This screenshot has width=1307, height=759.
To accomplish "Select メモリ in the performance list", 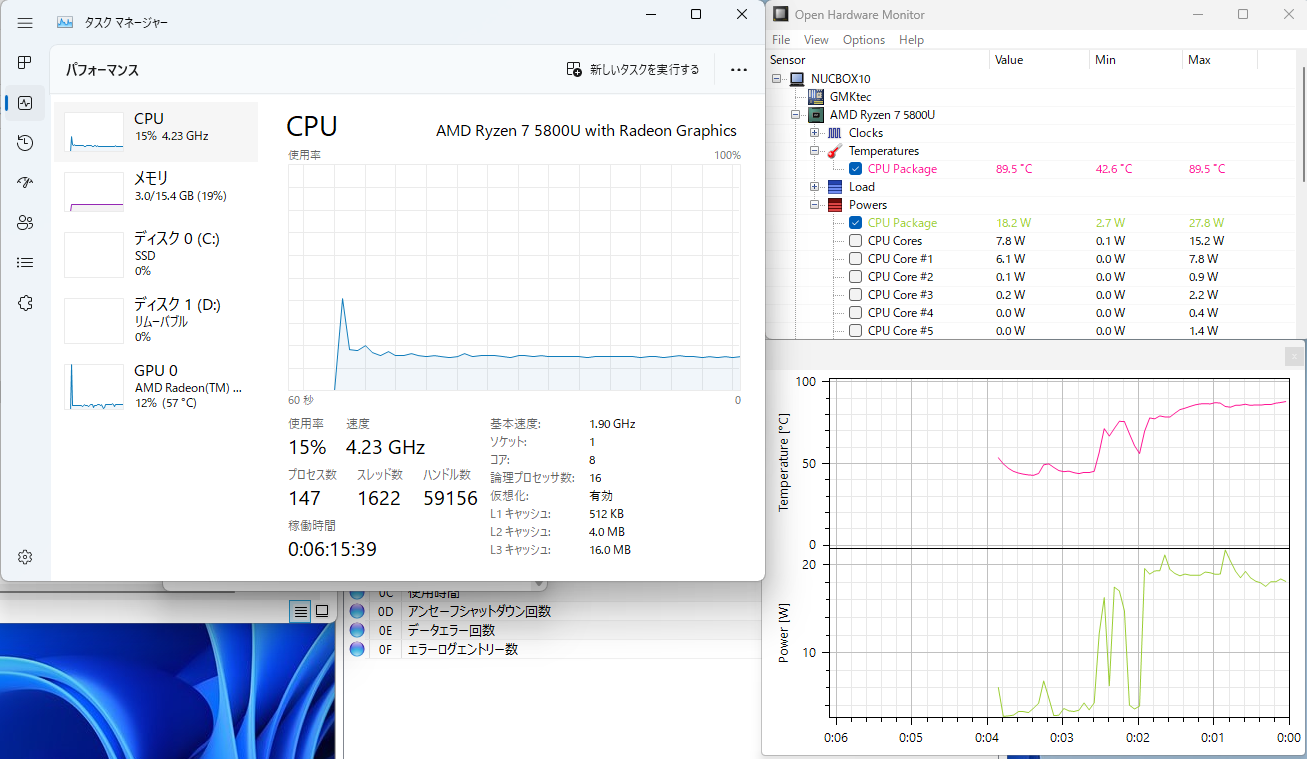I will (156, 192).
